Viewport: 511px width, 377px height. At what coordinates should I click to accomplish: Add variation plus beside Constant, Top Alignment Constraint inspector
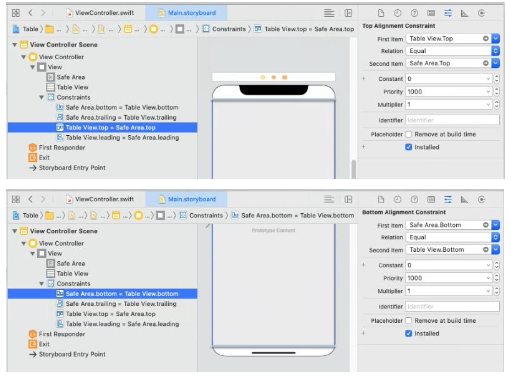coord(364,79)
